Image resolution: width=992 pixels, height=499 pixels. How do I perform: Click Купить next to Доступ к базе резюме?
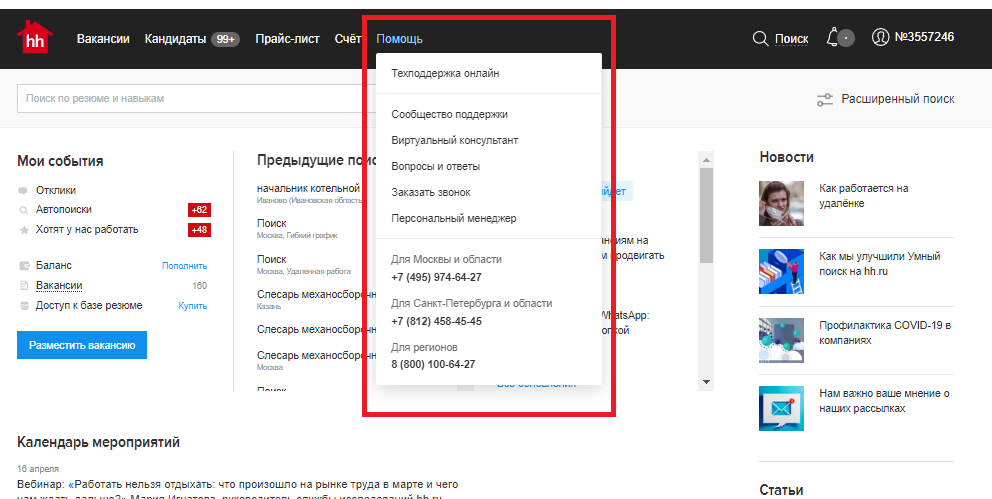(192, 305)
